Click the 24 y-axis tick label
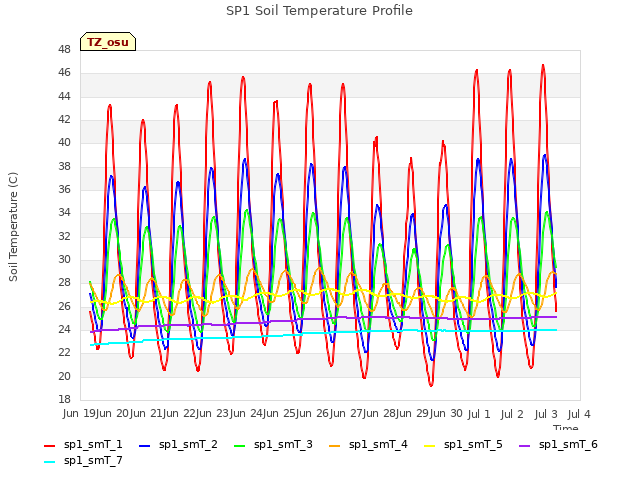This screenshot has width=640, height=480. 64,329
